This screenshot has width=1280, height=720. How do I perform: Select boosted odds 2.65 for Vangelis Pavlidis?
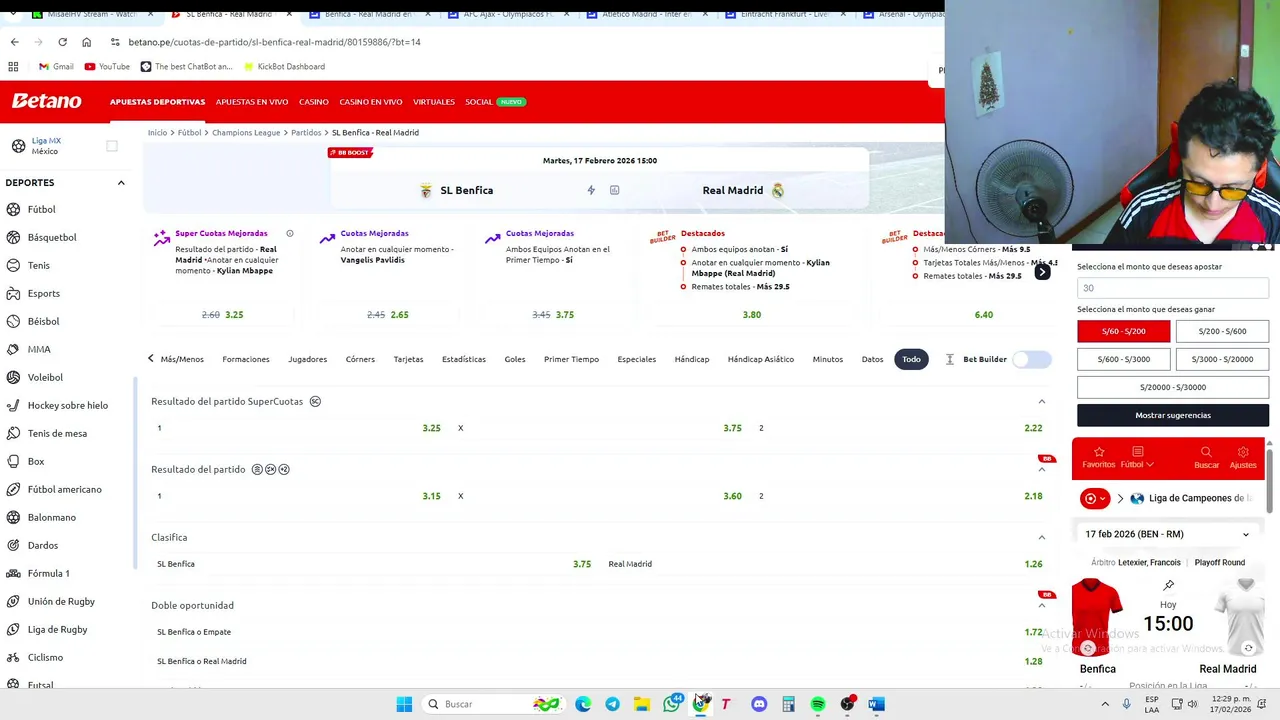(x=399, y=314)
